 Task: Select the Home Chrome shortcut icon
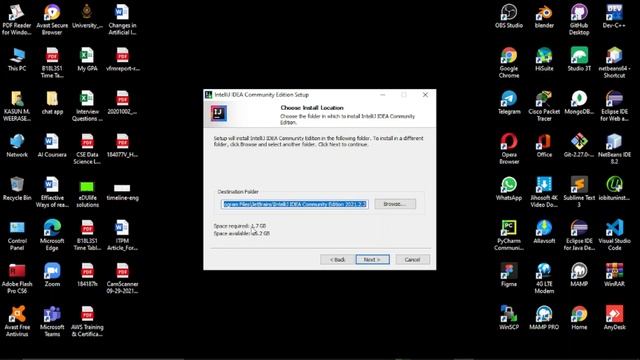[x=579, y=318]
